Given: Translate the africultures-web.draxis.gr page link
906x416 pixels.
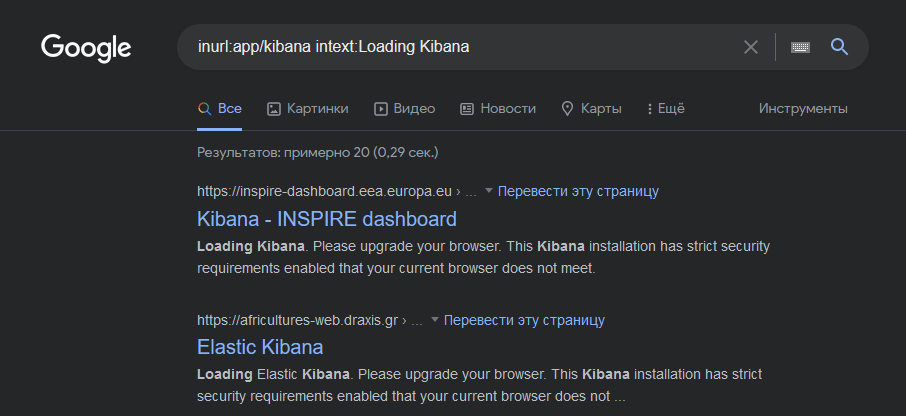Looking at the screenshot, I should (x=524, y=320).
